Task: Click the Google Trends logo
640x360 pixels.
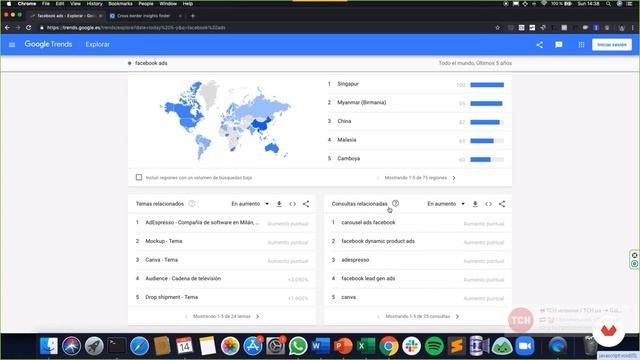Action: coord(48,44)
